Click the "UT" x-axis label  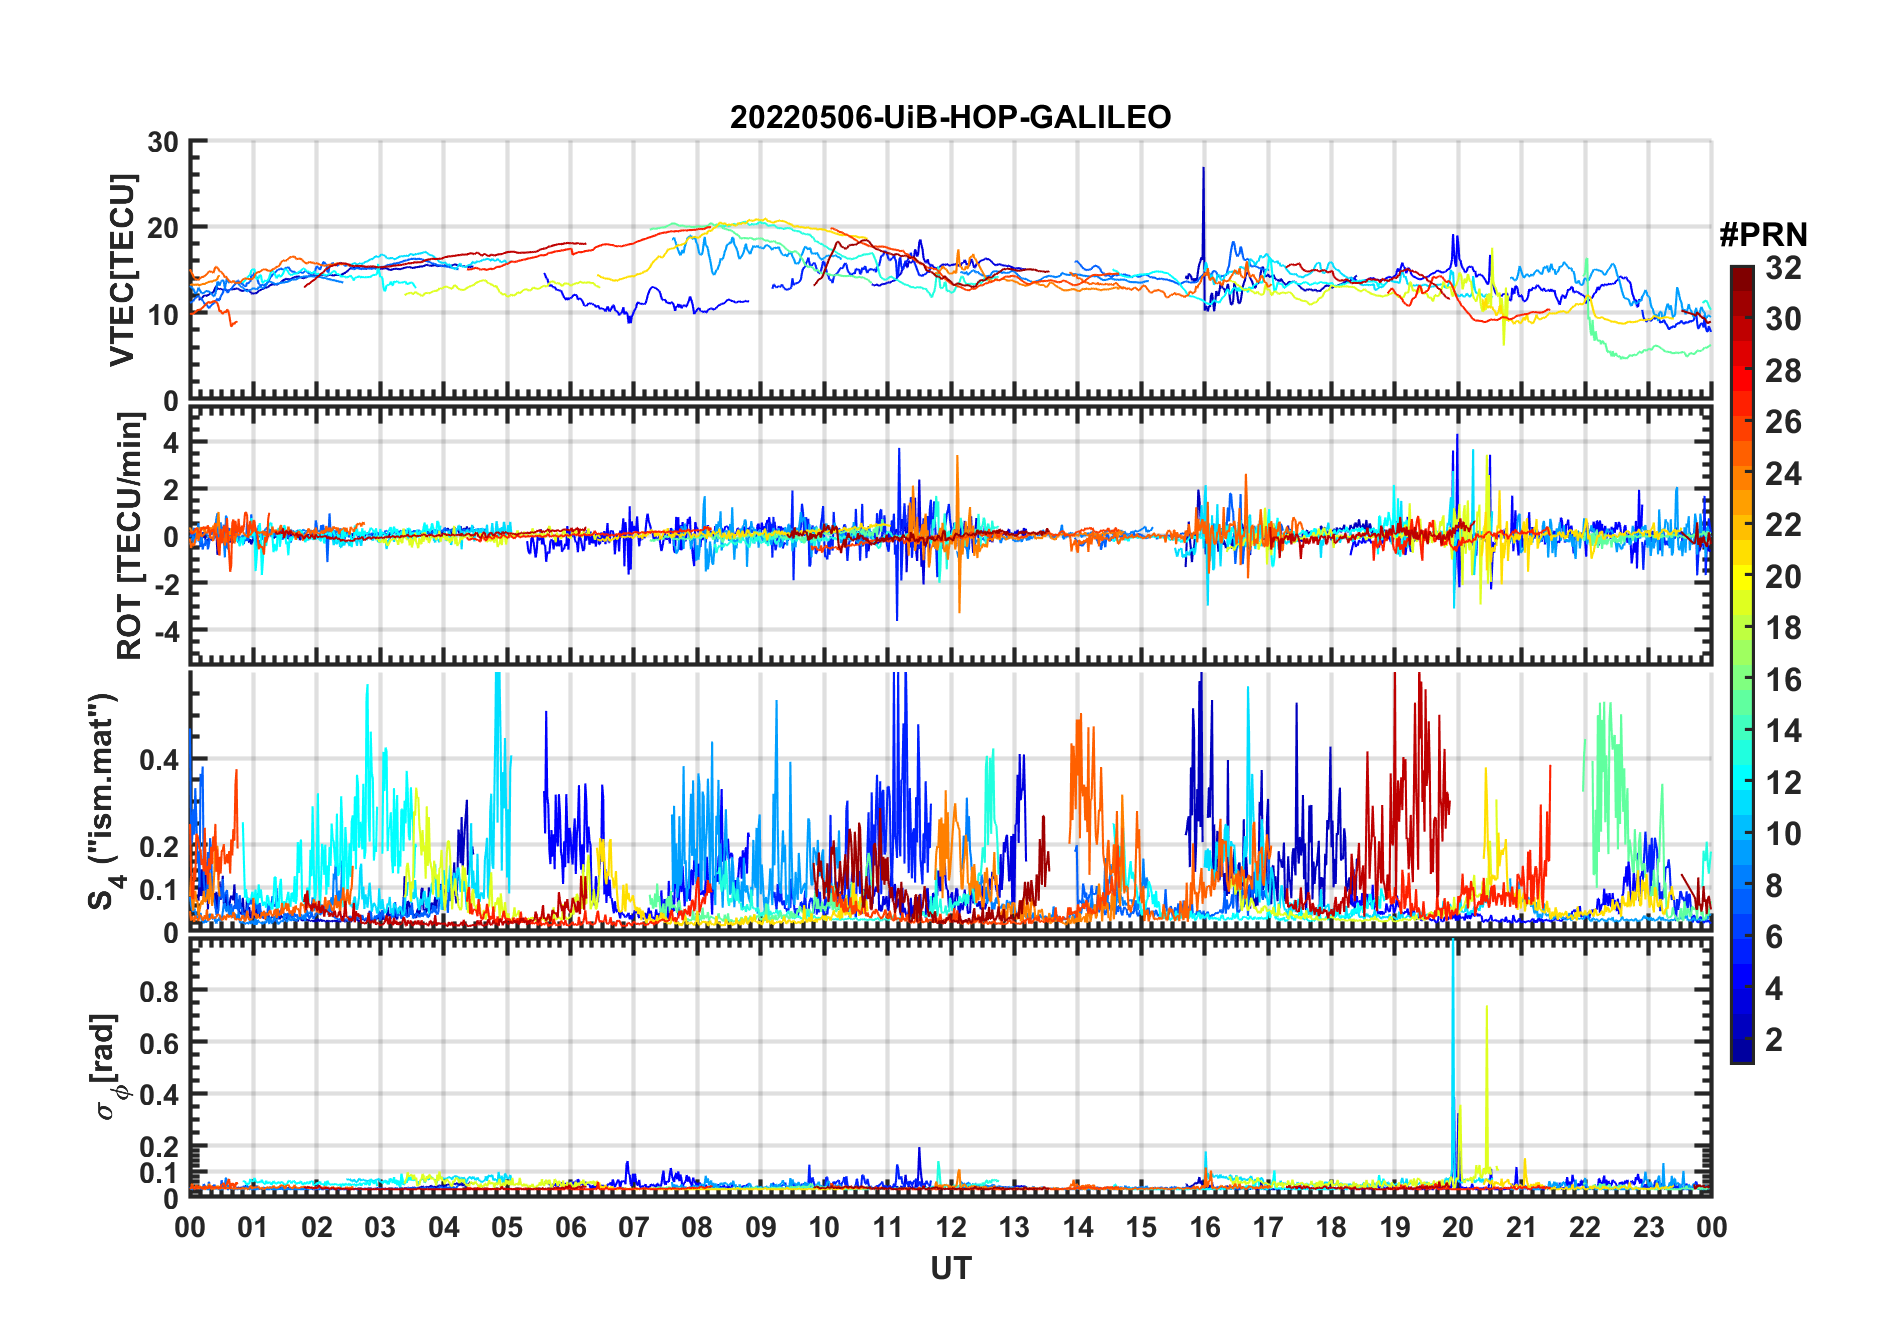tap(951, 1268)
